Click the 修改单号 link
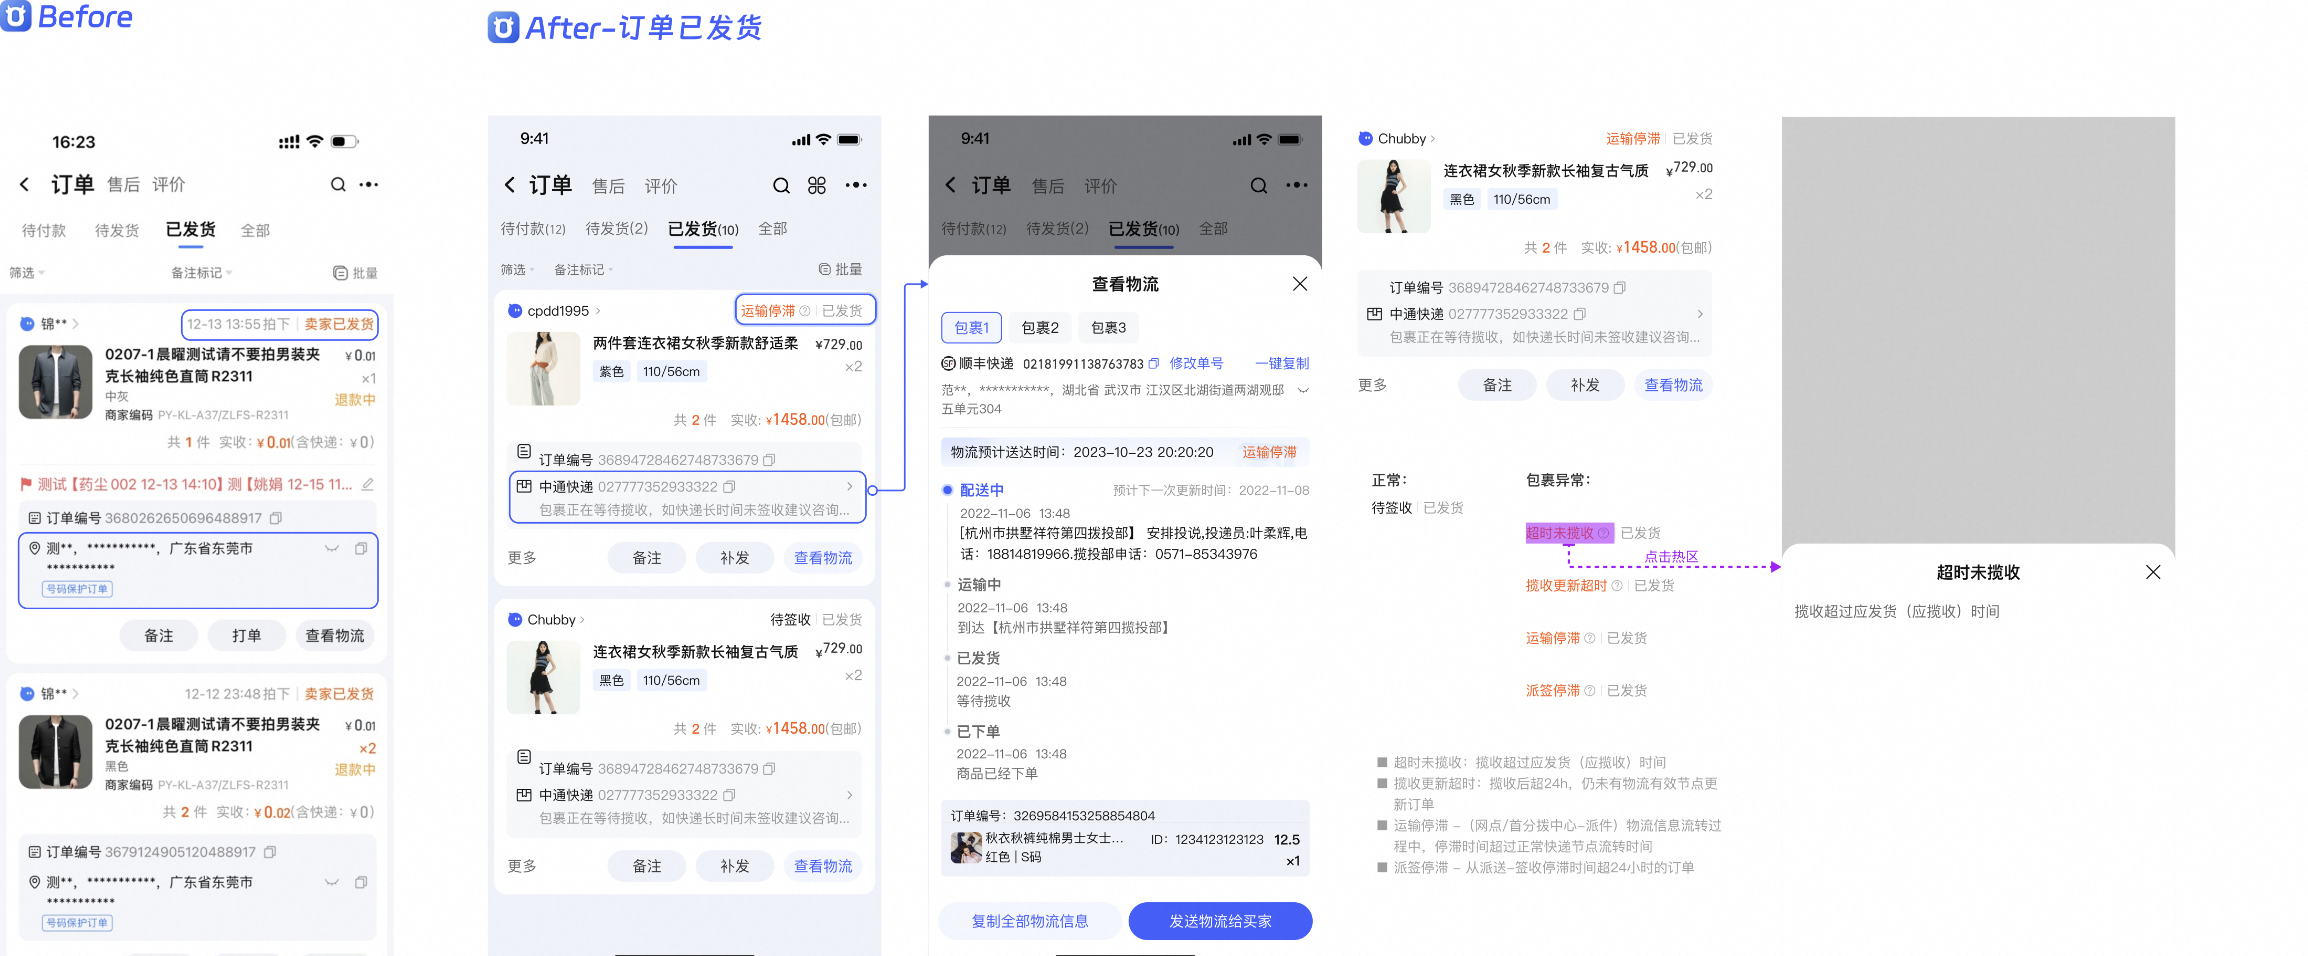This screenshot has height=956, width=2308. 1197,363
